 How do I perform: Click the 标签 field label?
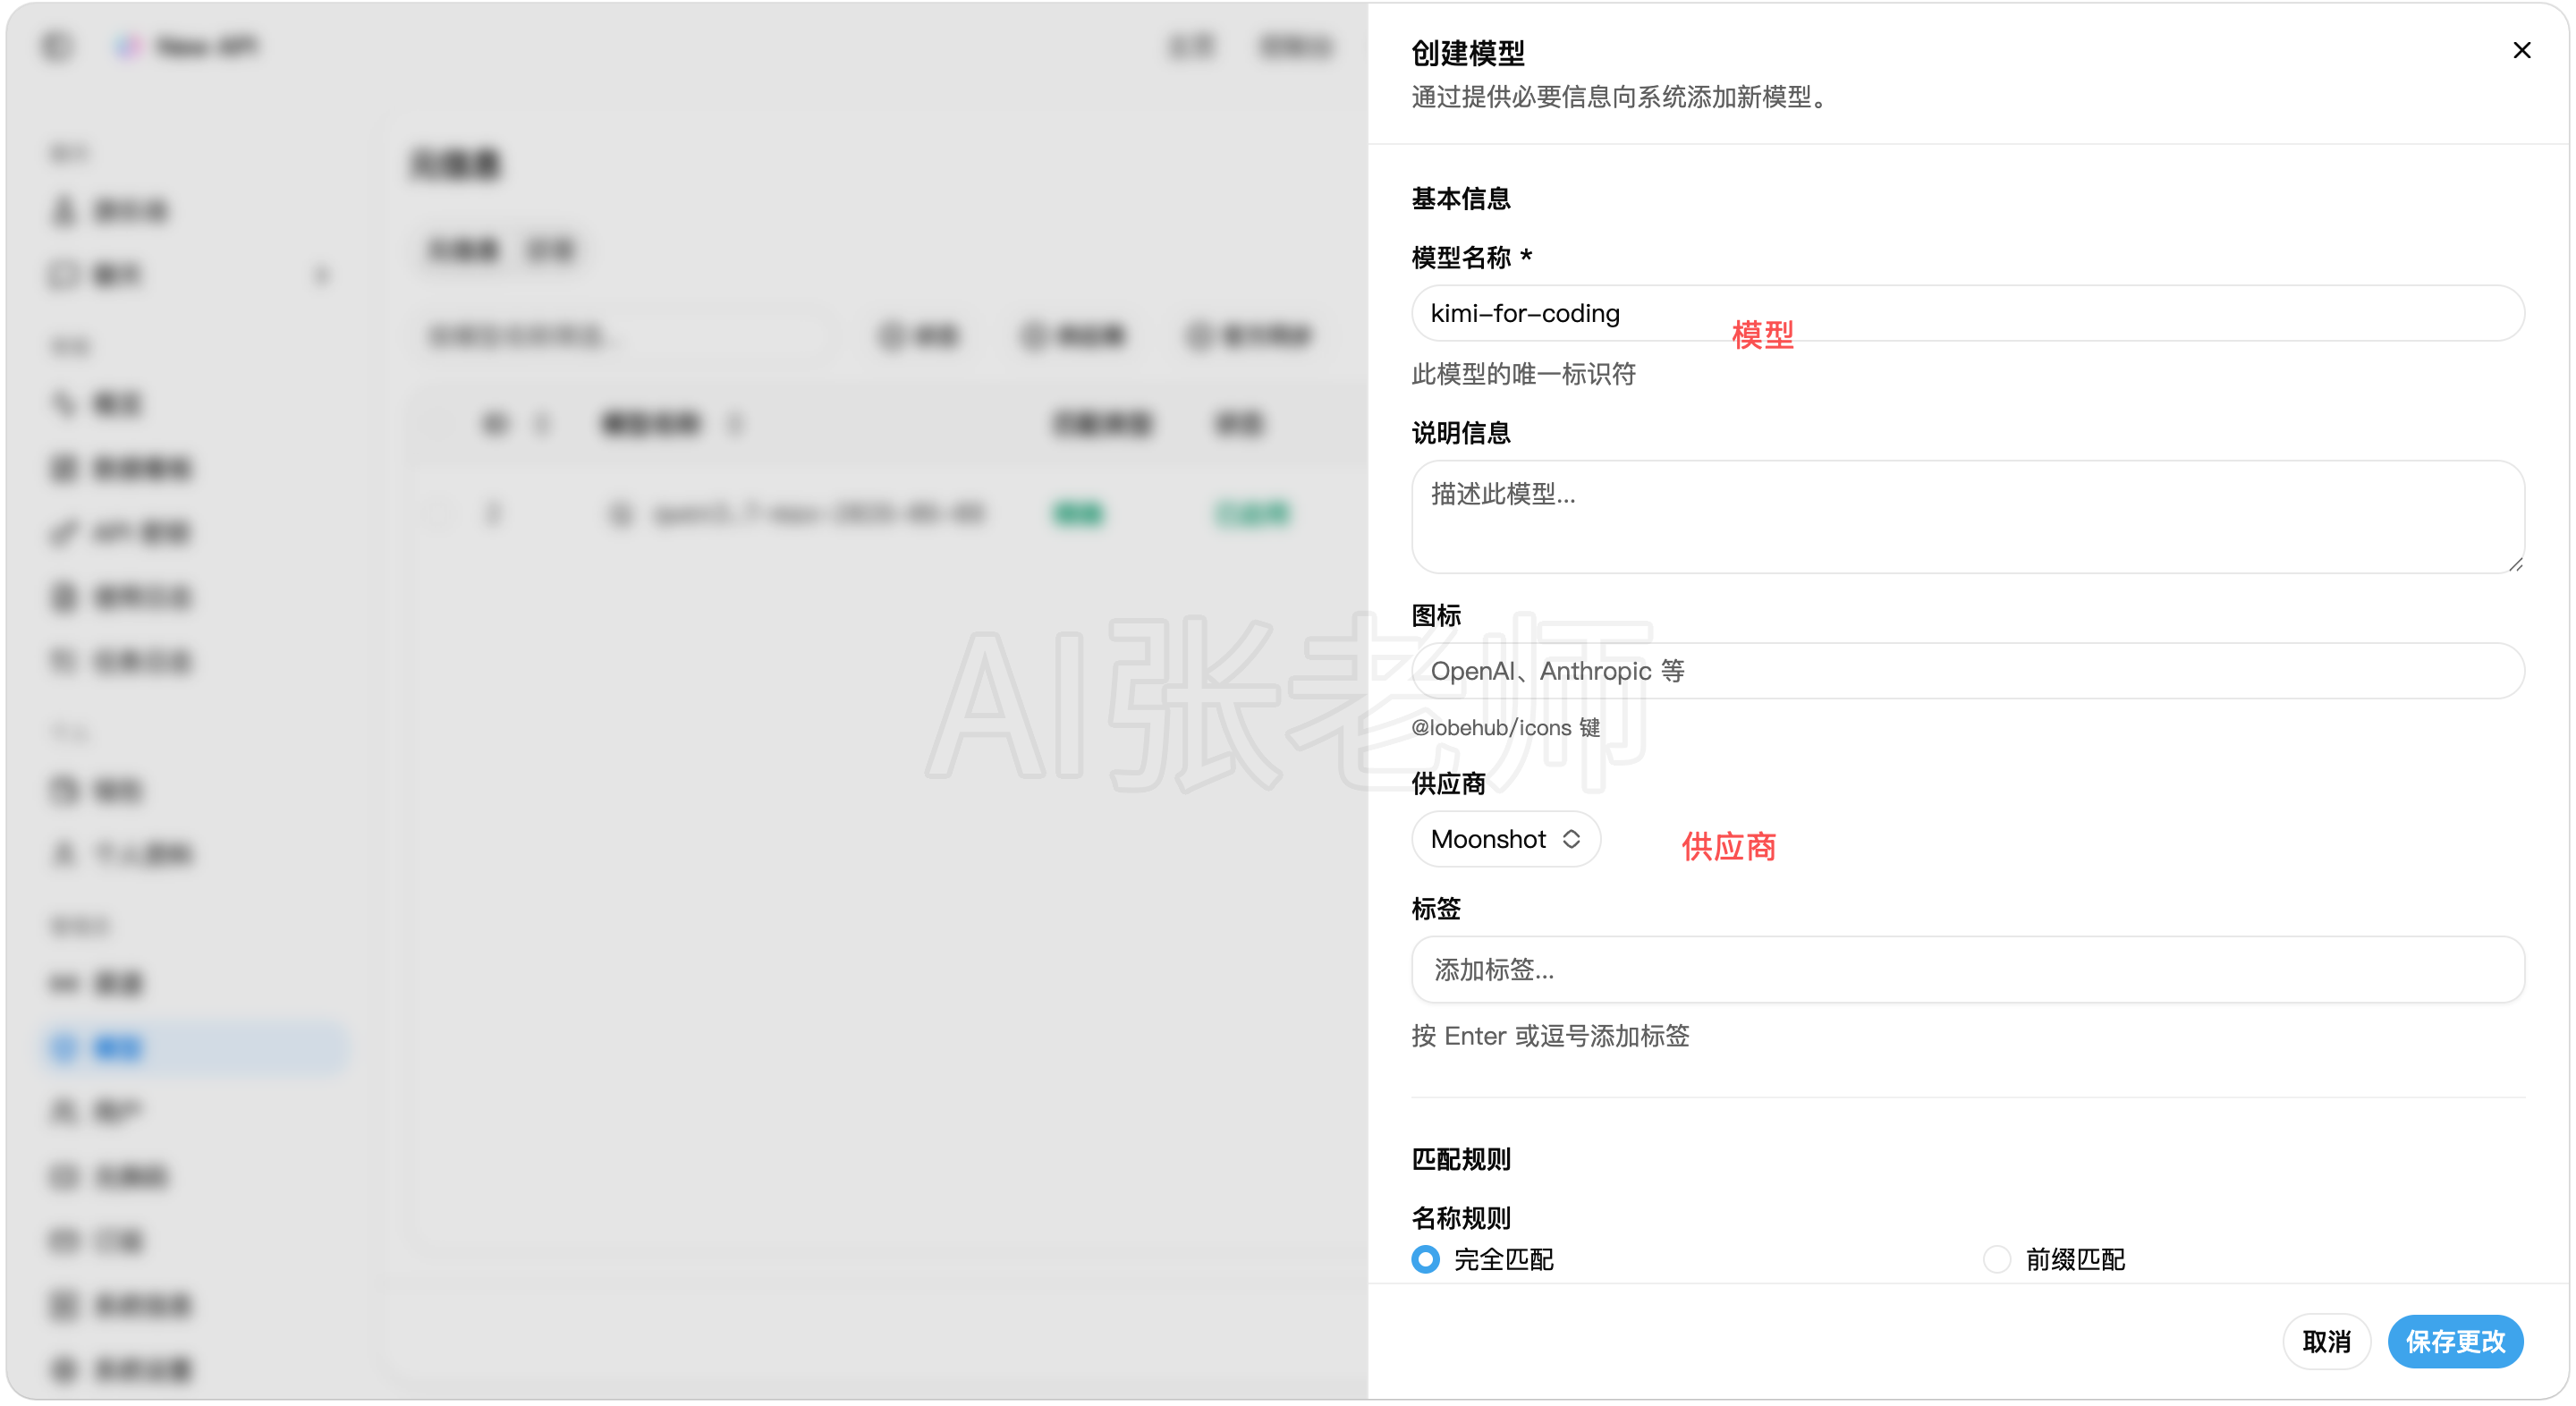pos(1436,908)
